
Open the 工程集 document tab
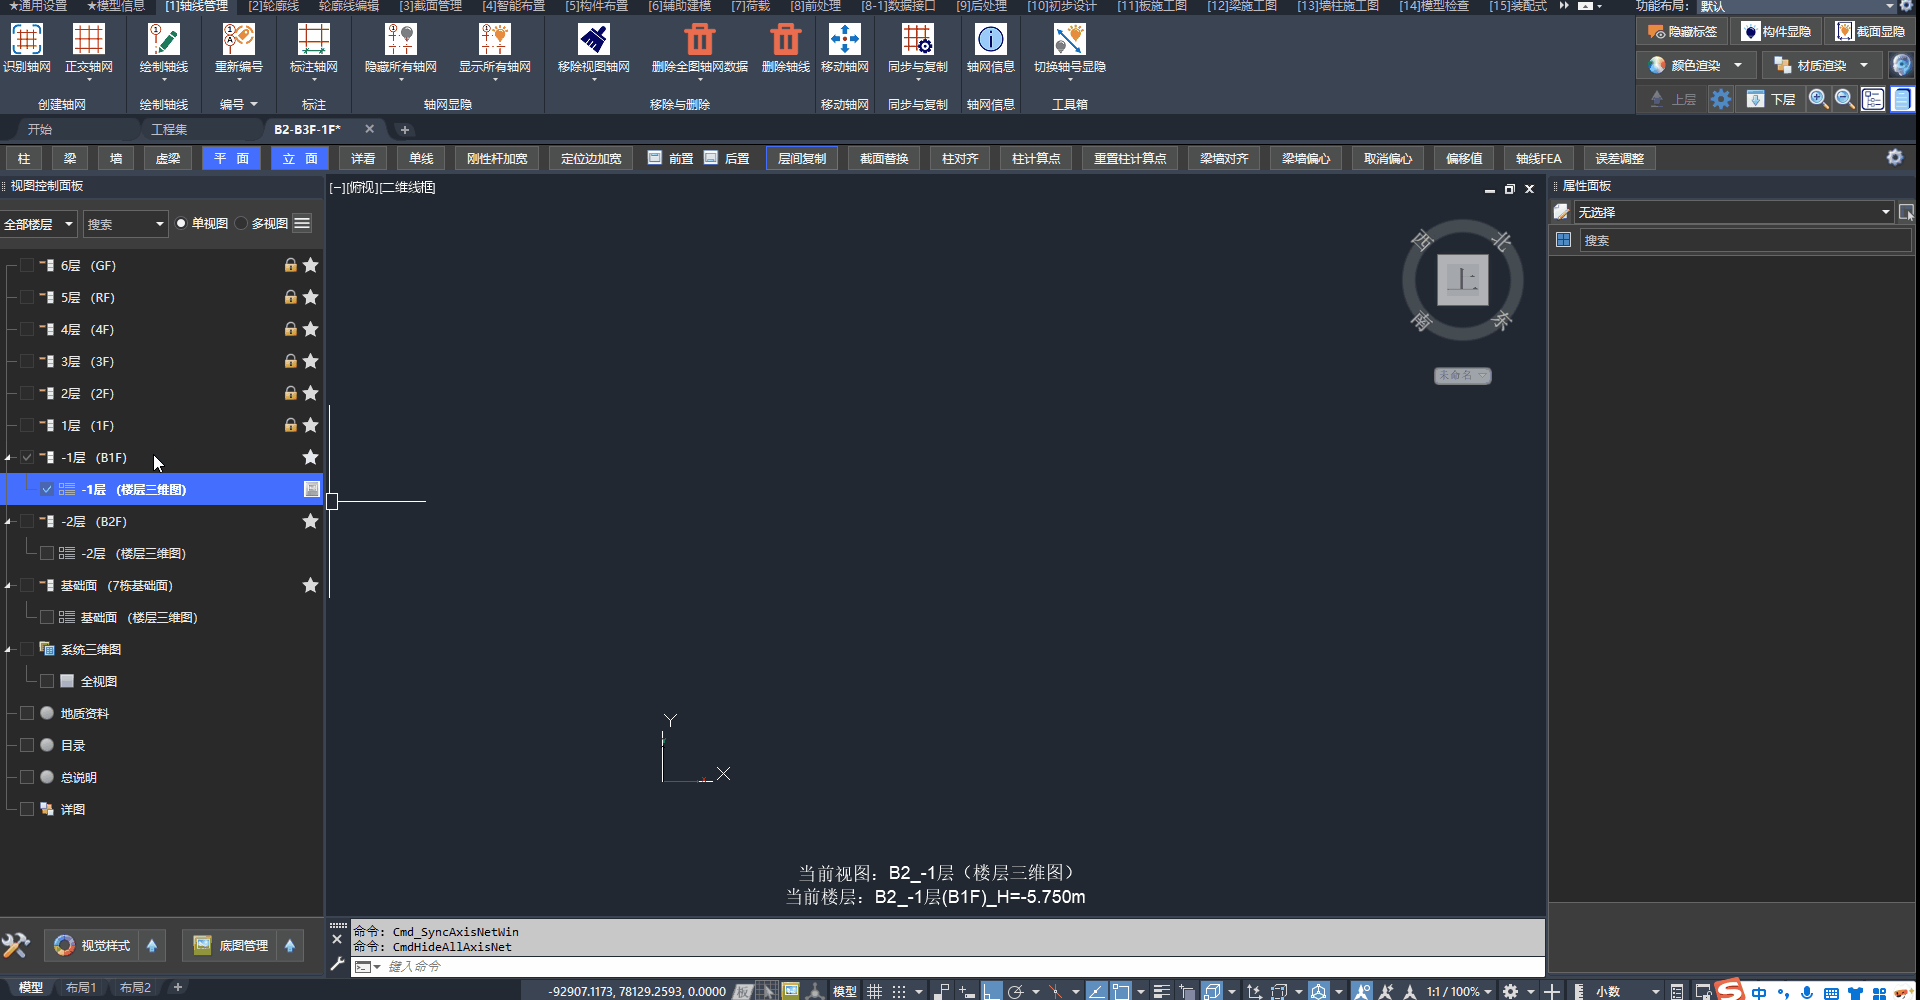(x=169, y=130)
